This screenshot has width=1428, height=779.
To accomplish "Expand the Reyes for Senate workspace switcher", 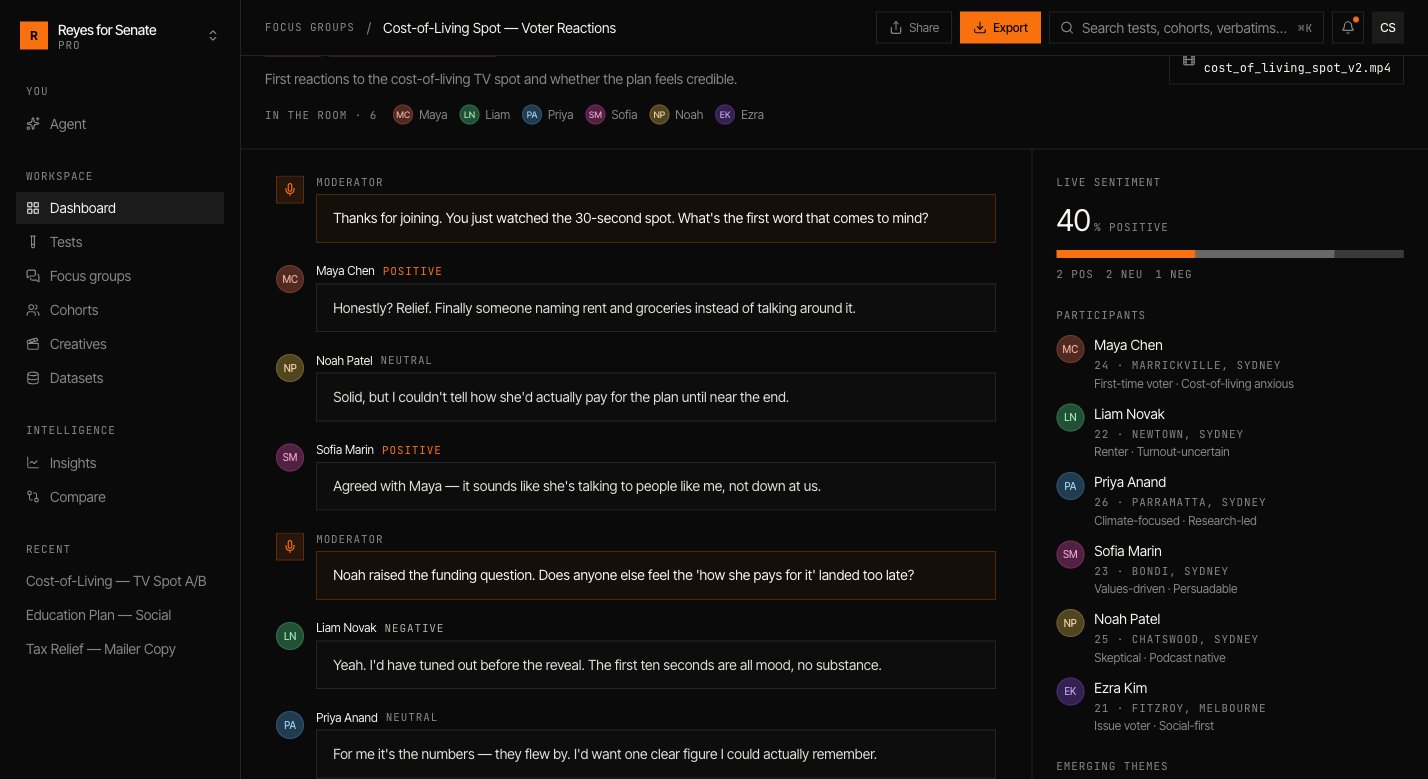I will coord(212,36).
